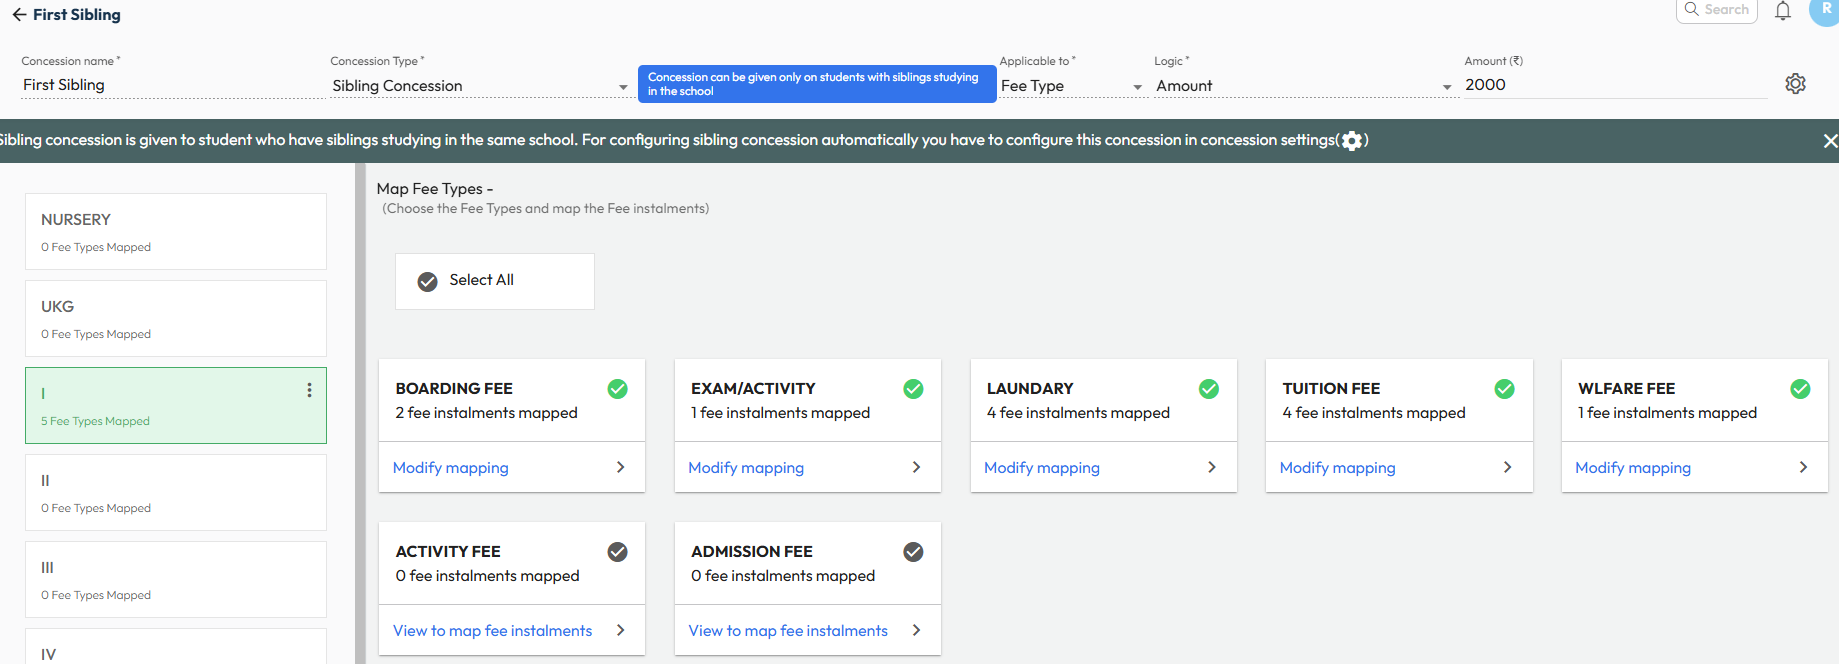The image size is (1839, 664).
Task: Open three-dot menu on class I card
Action: pyautogui.click(x=309, y=390)
